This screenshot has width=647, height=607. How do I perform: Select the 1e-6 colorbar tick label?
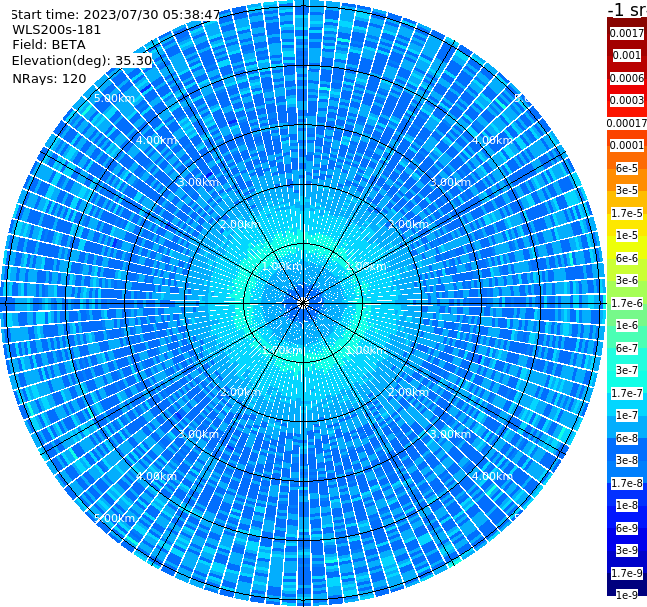pyautogui.click(x=627, y=325)
